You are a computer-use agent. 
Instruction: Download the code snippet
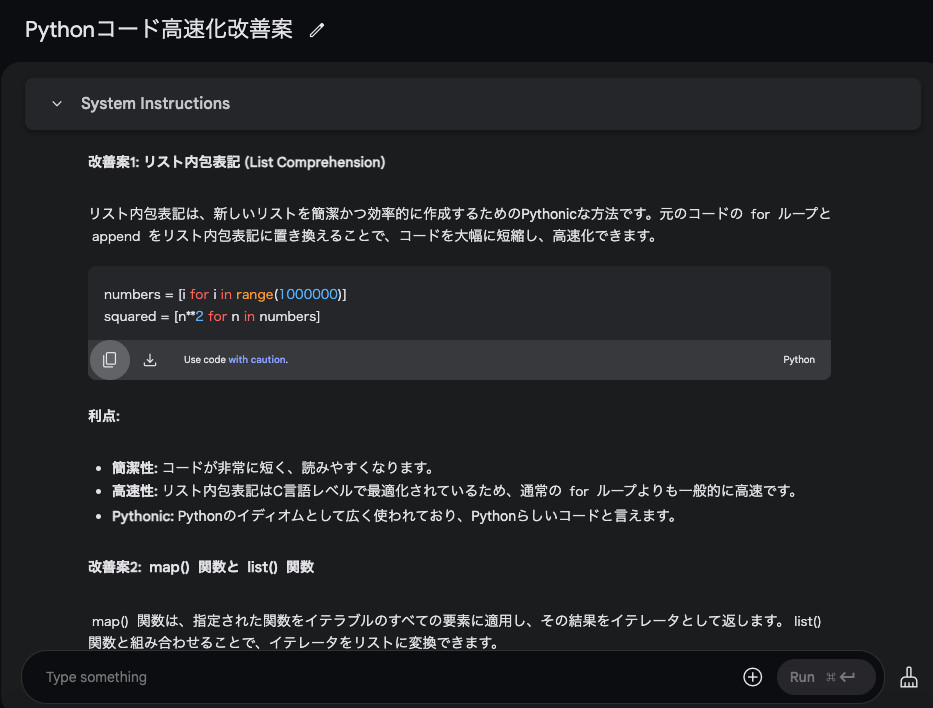click(x=150, y=359)
